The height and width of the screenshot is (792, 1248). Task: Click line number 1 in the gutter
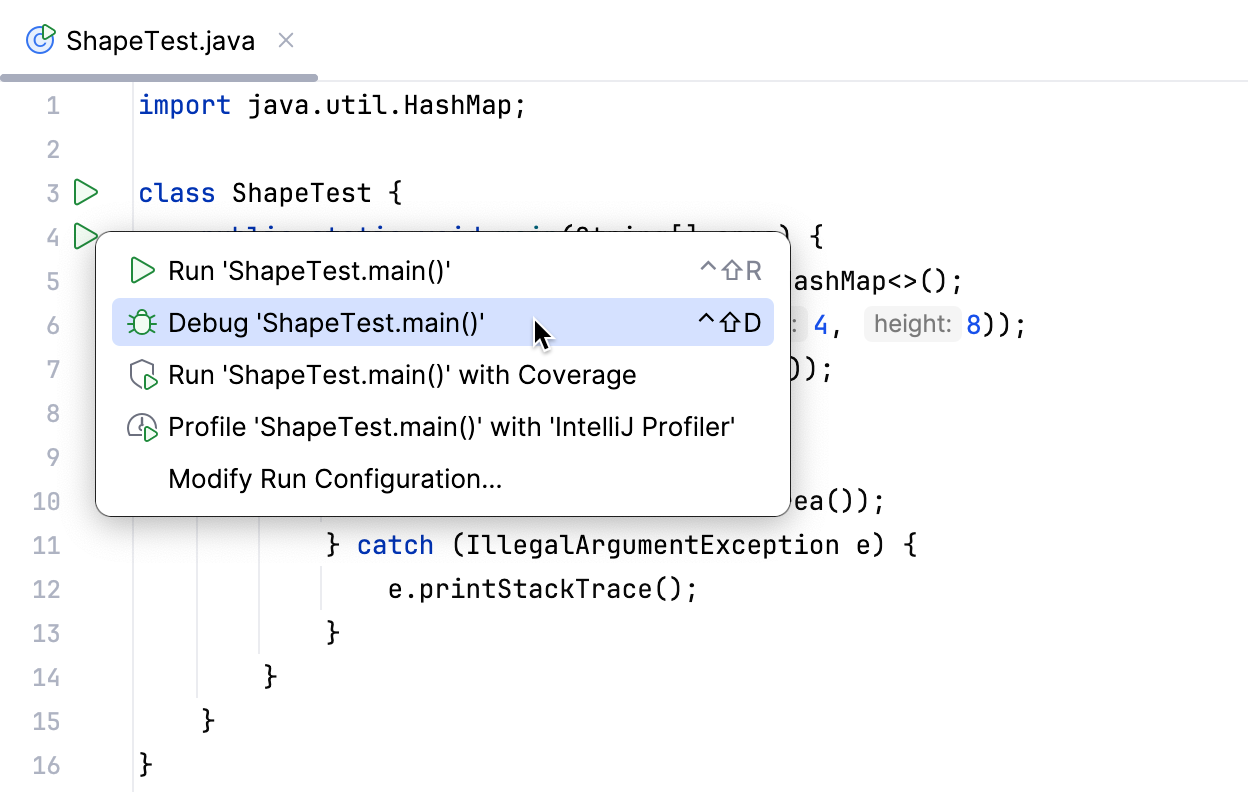pos(52,105)
